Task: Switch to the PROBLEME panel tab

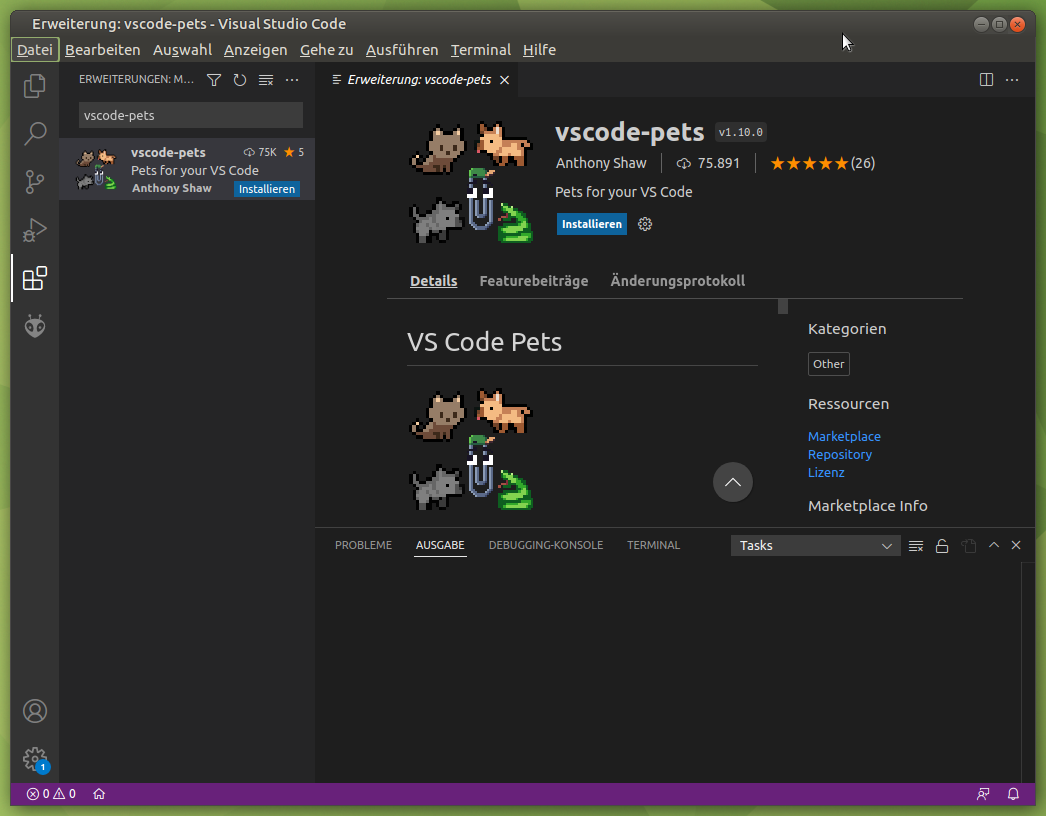Action: pyautogui.click(x=364, y=545)
